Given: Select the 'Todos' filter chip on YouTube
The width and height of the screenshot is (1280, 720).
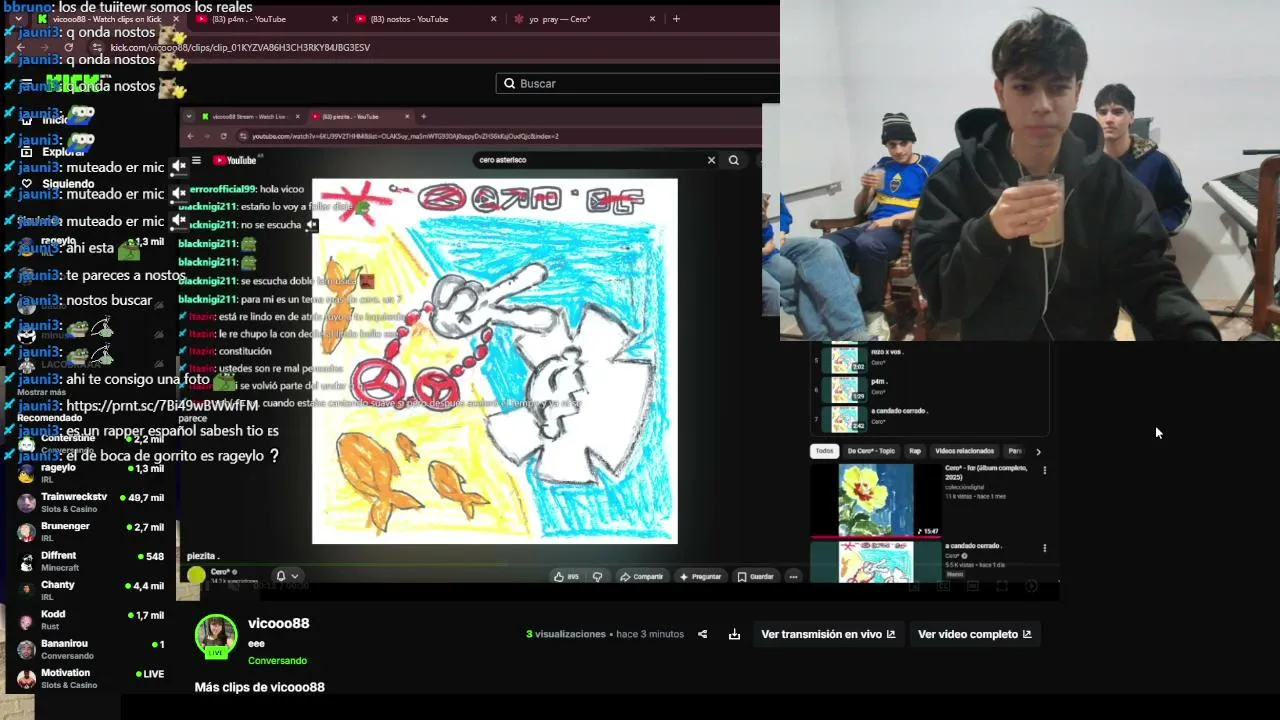Looking at the screenshot, I should pos(824,451).
